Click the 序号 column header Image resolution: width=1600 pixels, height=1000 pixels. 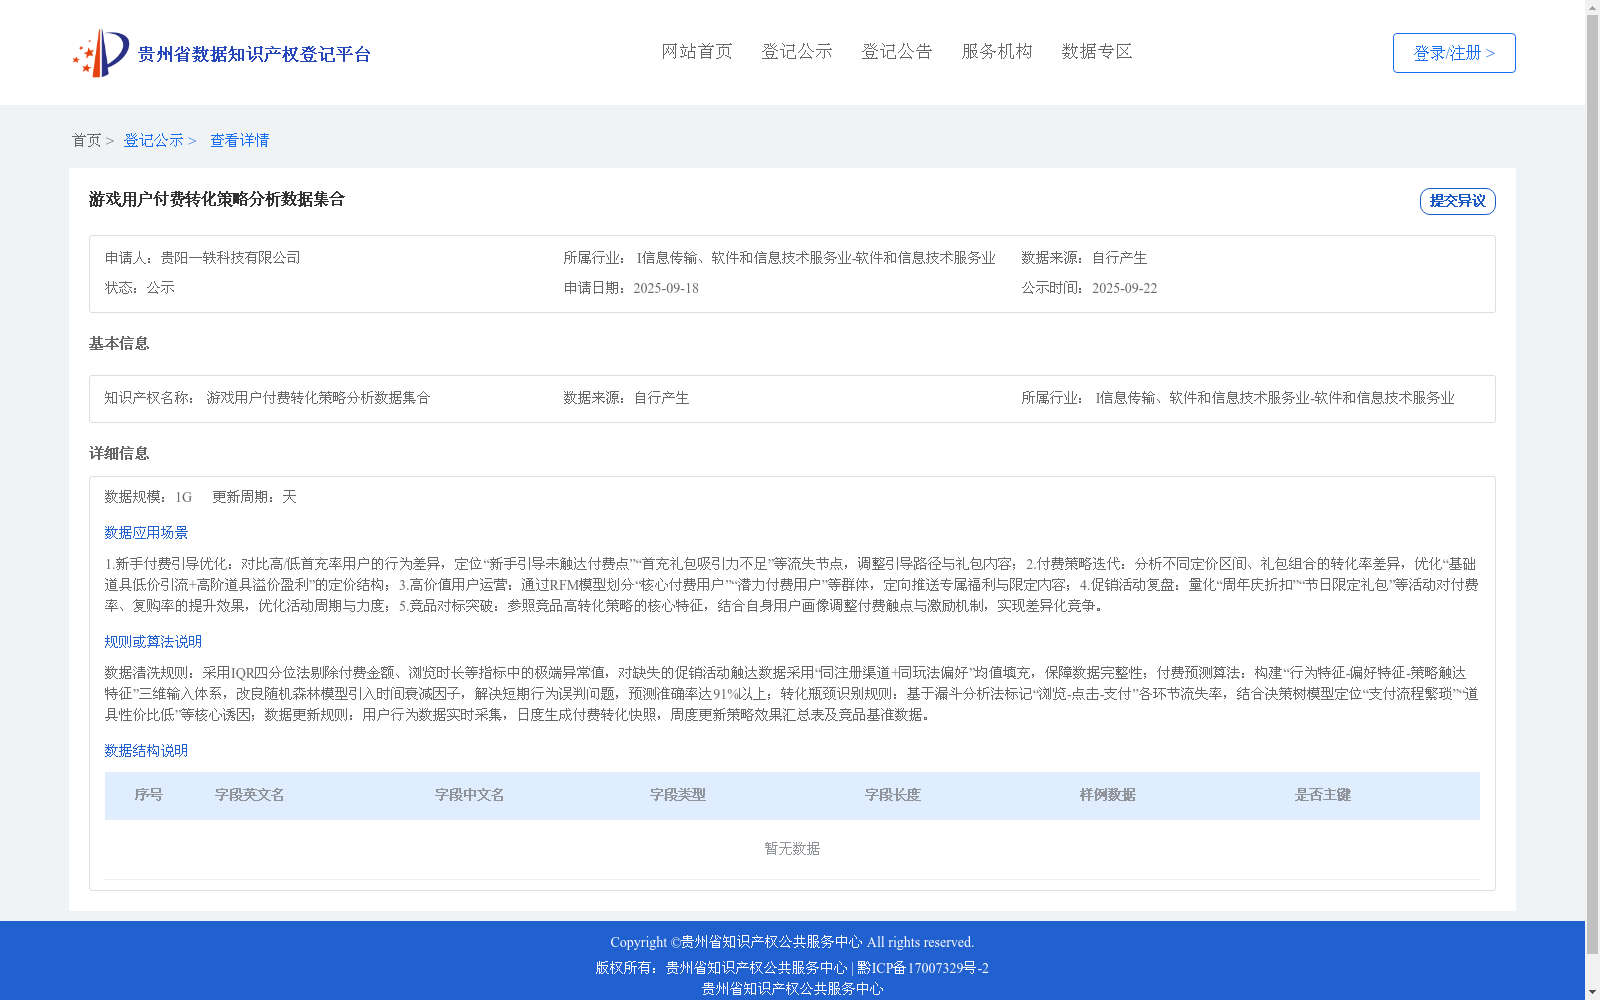click(x=149, y=795)
